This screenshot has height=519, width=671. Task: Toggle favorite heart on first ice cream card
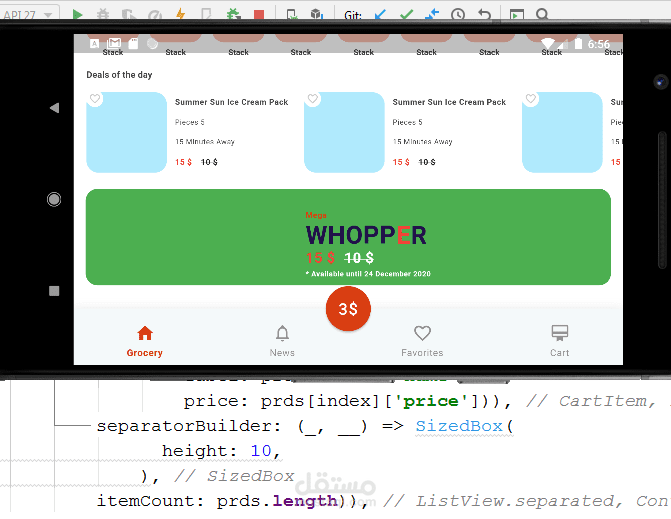point(95,99)
